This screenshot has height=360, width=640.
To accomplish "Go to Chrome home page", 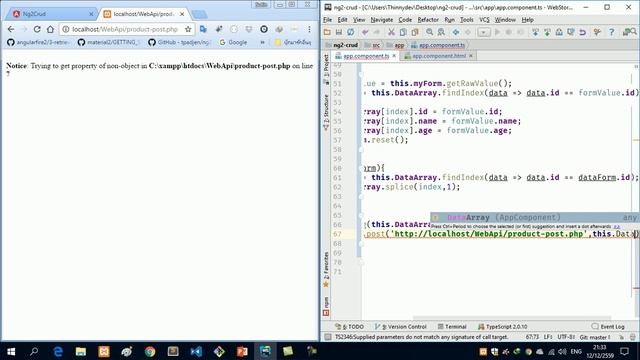I will tap(50, 29).
